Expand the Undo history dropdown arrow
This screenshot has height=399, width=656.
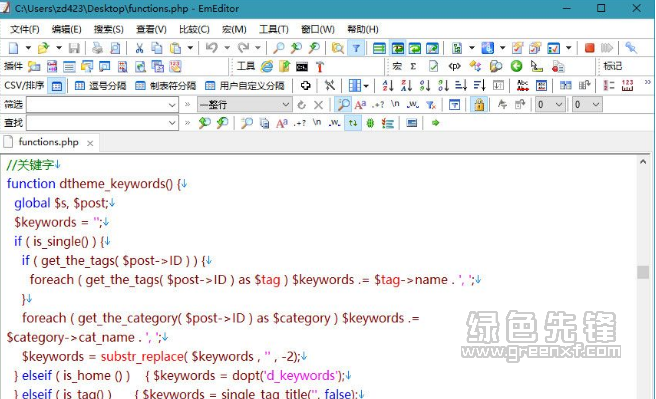click(x=227, y=48)
